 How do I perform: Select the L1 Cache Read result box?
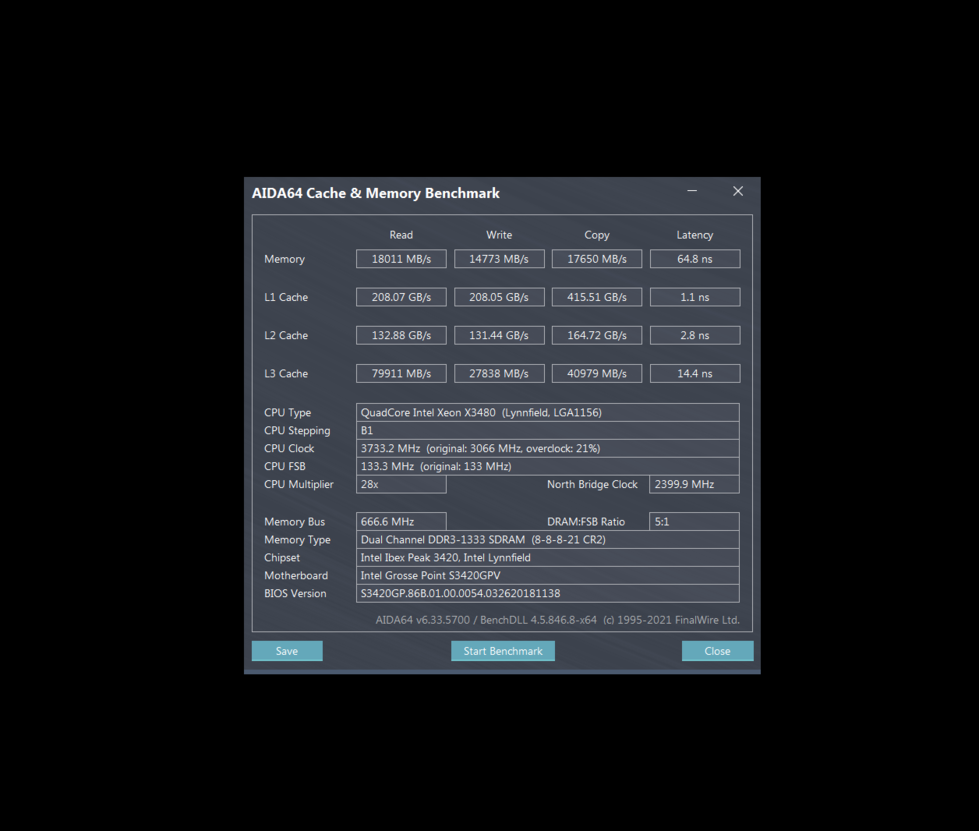(401, 297)
